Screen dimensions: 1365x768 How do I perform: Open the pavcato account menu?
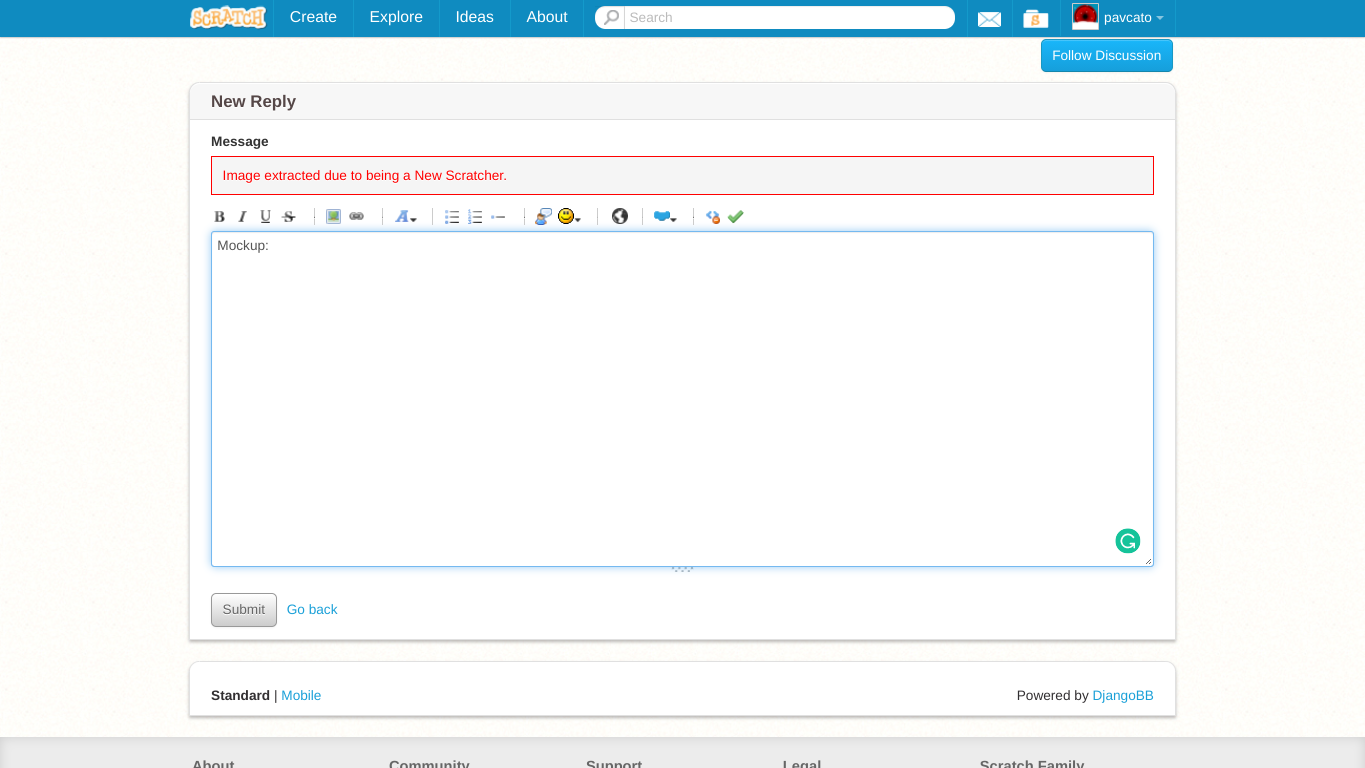tap(1118, 18)
